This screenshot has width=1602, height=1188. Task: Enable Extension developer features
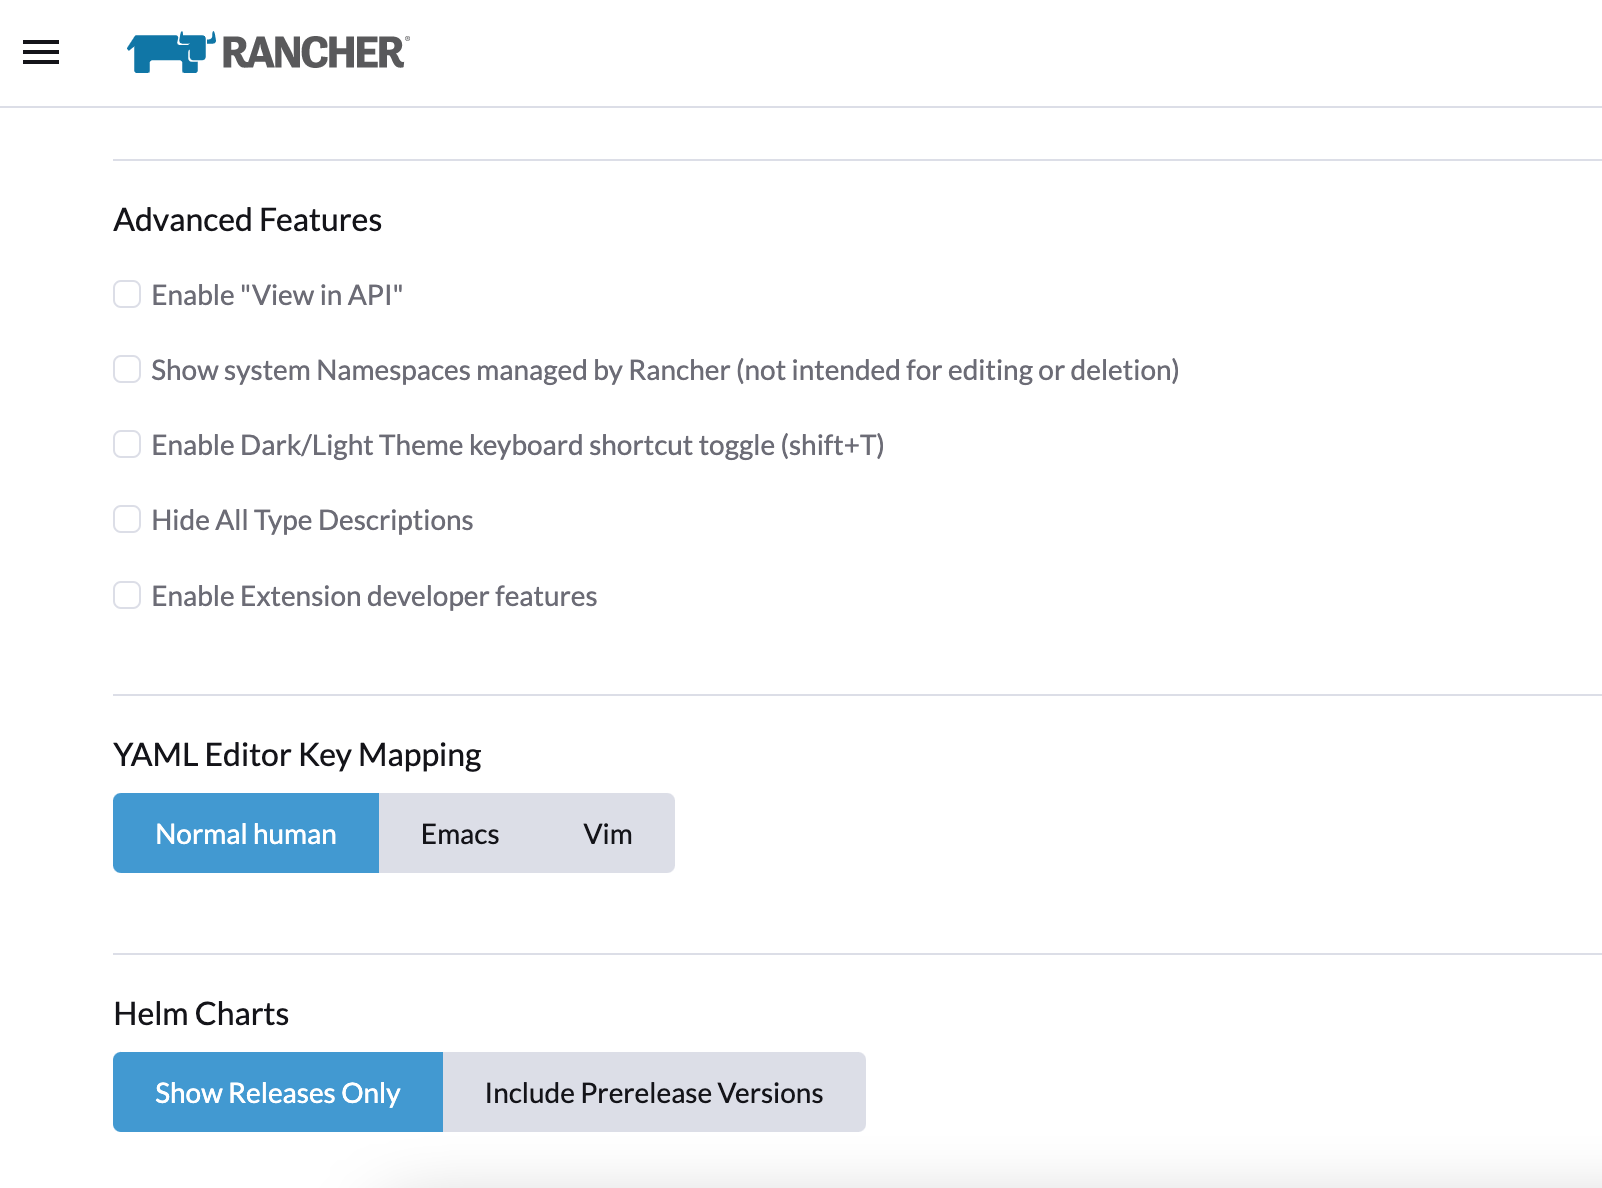127,595
